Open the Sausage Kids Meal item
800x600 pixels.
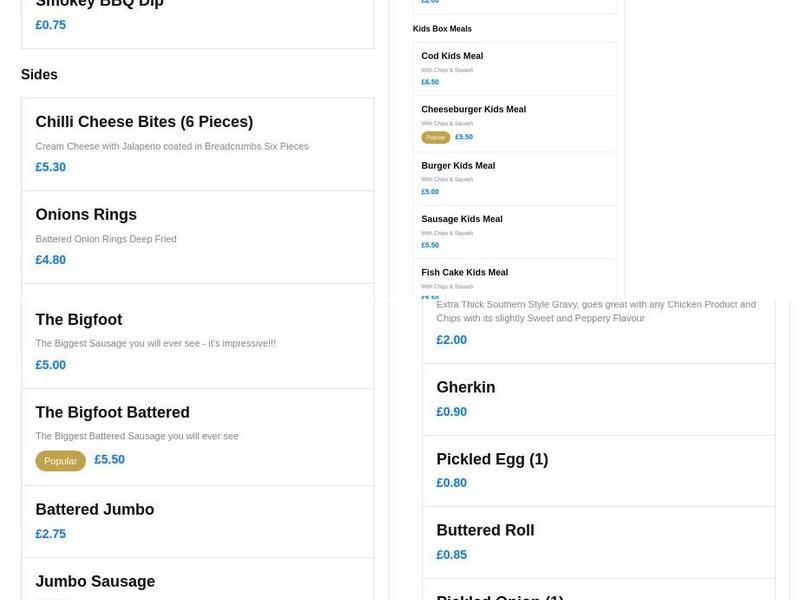(x=462, y=220)
